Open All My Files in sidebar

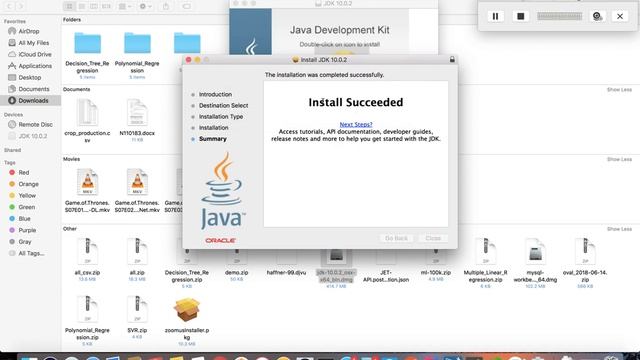[x=33, y=43]
